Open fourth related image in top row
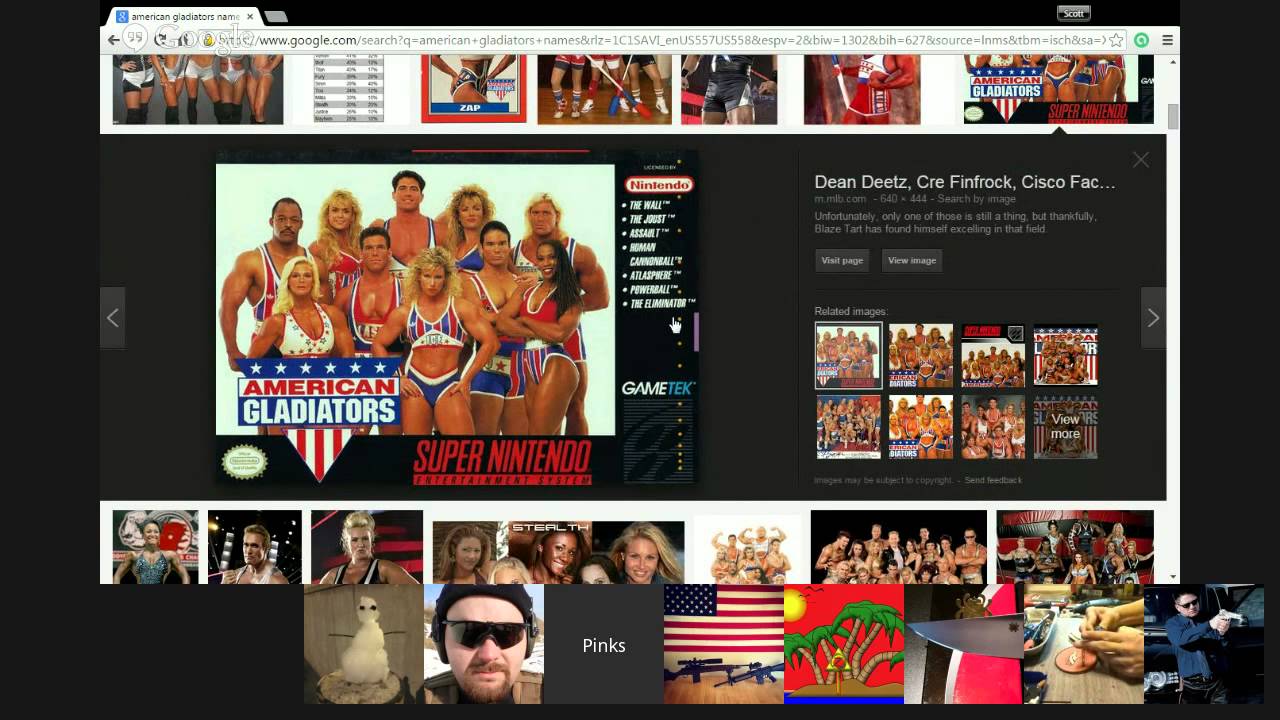The image size is (1280, 720). [x=1065, y=355]
